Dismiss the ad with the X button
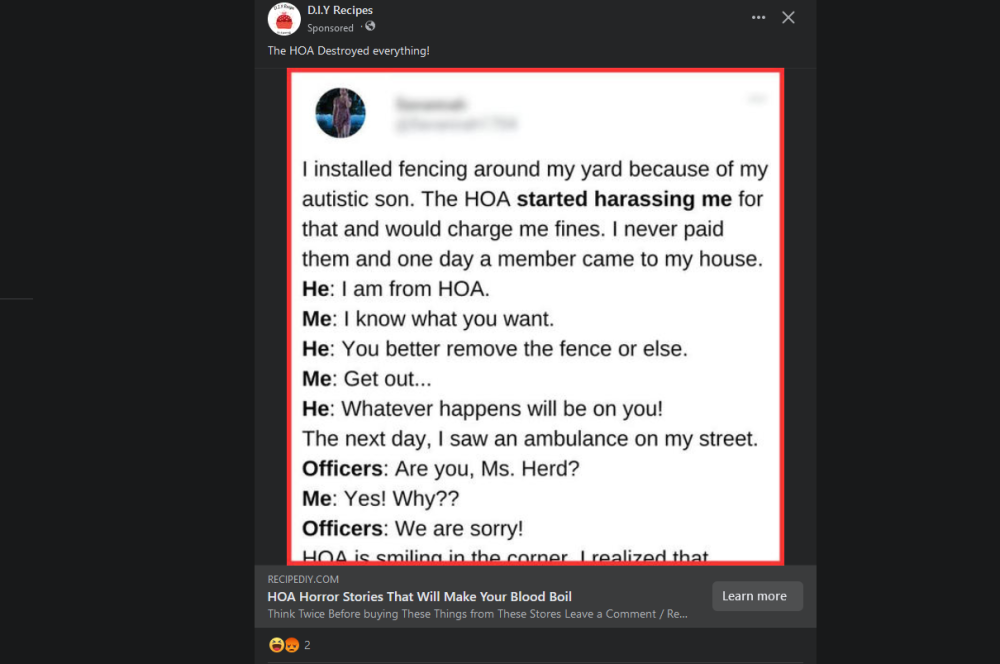The height and width of the screenshot is (664, 1000). point(788,17)
